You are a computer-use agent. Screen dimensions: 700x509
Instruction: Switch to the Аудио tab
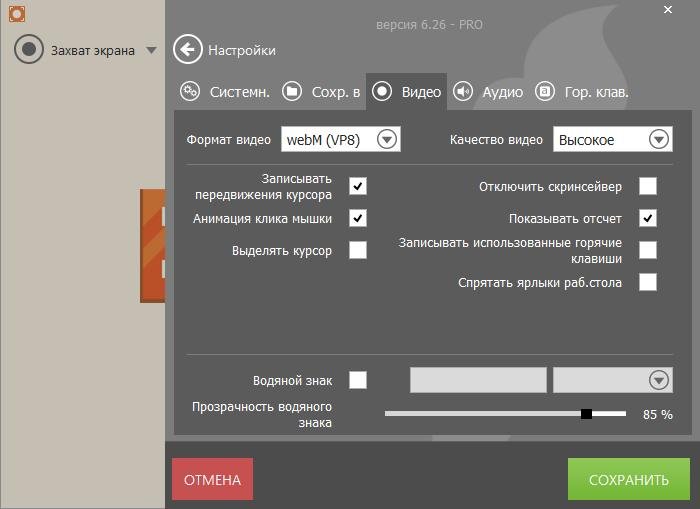coord(502,92)
